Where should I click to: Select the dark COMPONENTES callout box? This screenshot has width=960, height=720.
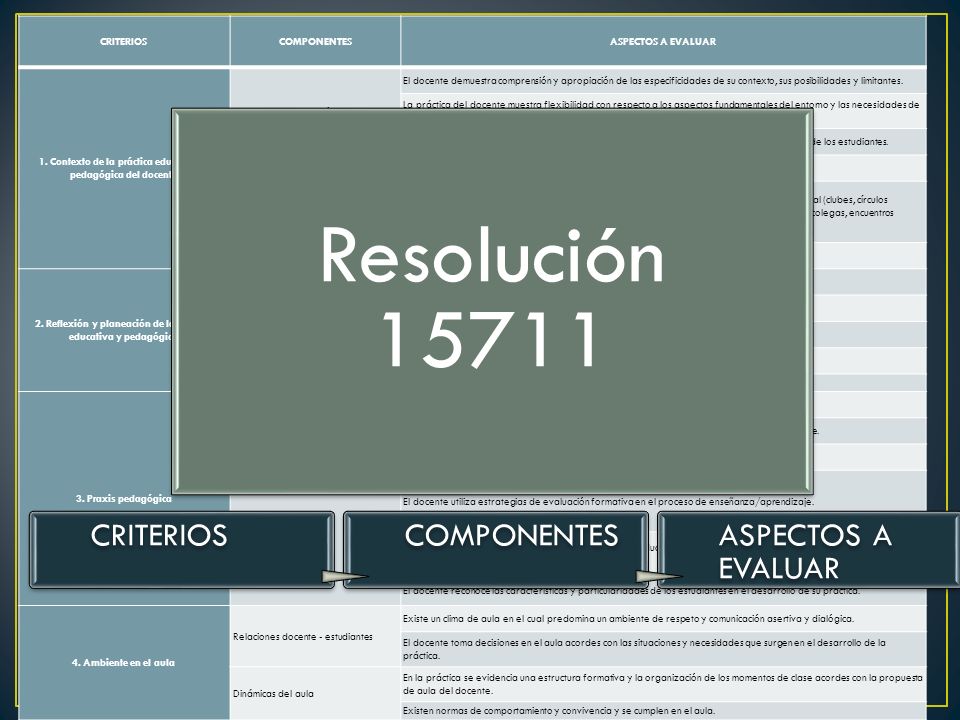pyautogui.click(x=495, y=550)
